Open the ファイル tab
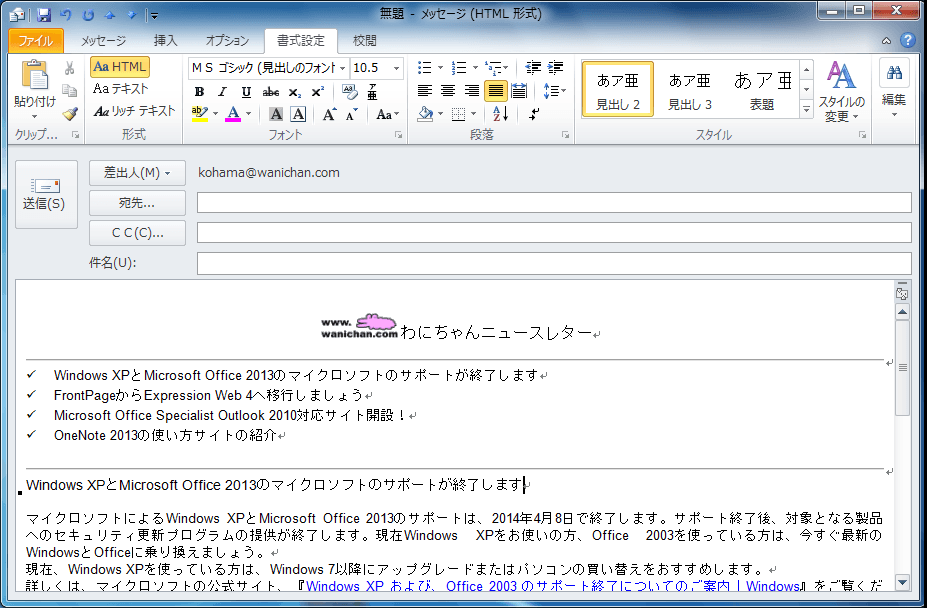927x608 pixels. click(35, 40)
